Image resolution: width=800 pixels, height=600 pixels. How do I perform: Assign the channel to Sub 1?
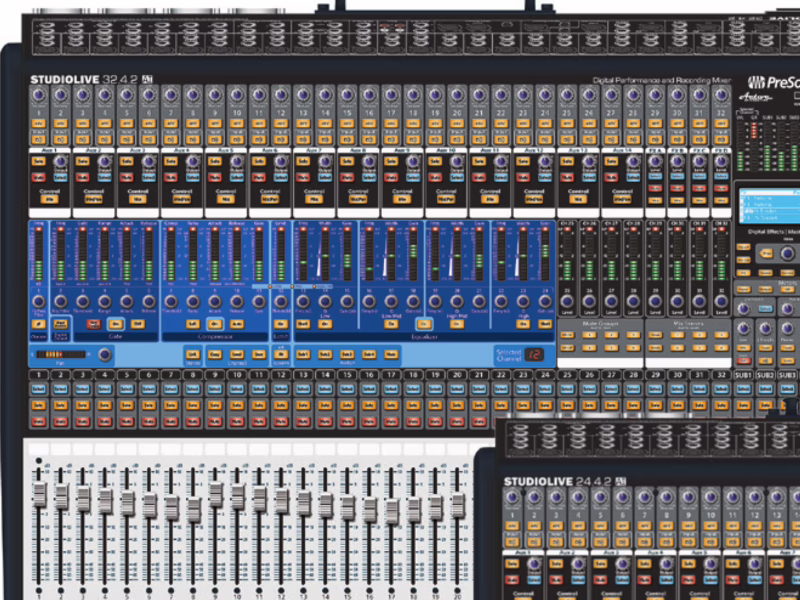click(303, 355)
